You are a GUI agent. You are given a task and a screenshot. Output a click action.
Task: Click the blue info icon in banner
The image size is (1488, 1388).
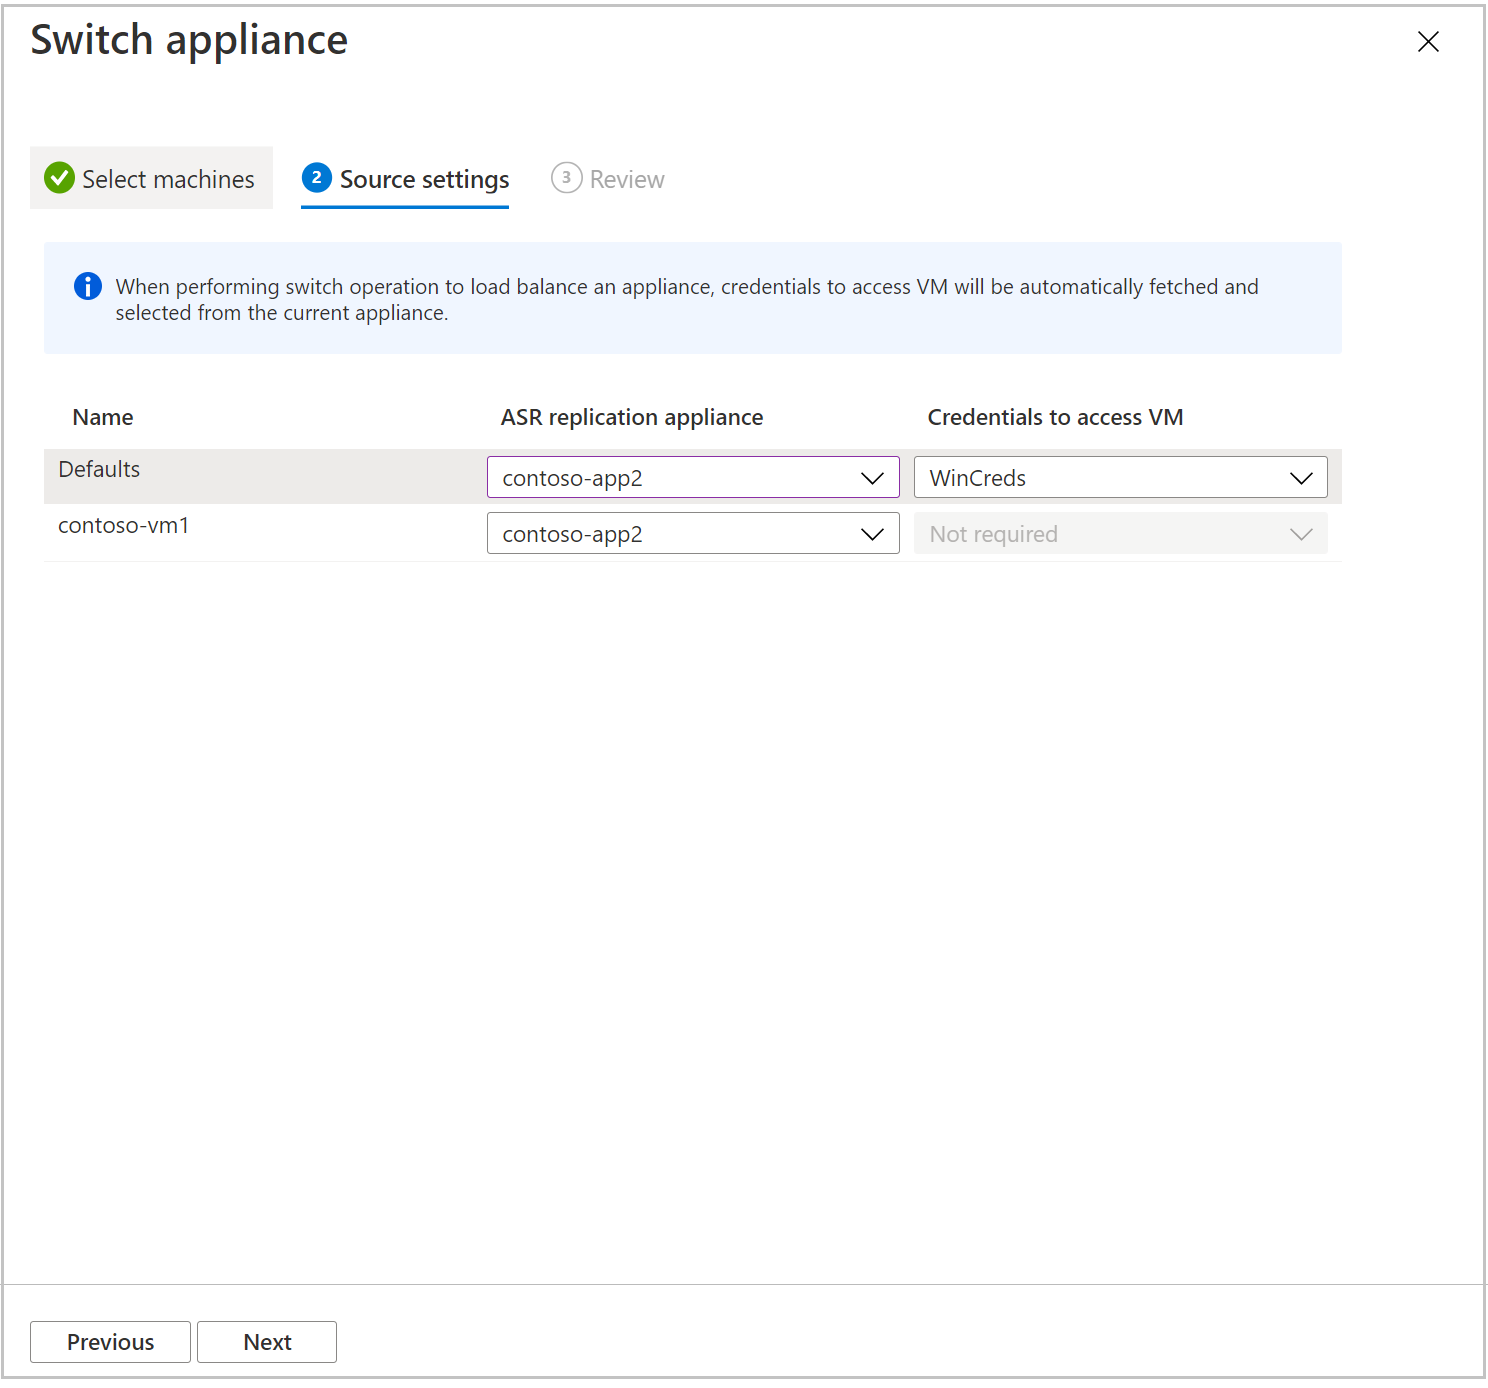[88, 287]
